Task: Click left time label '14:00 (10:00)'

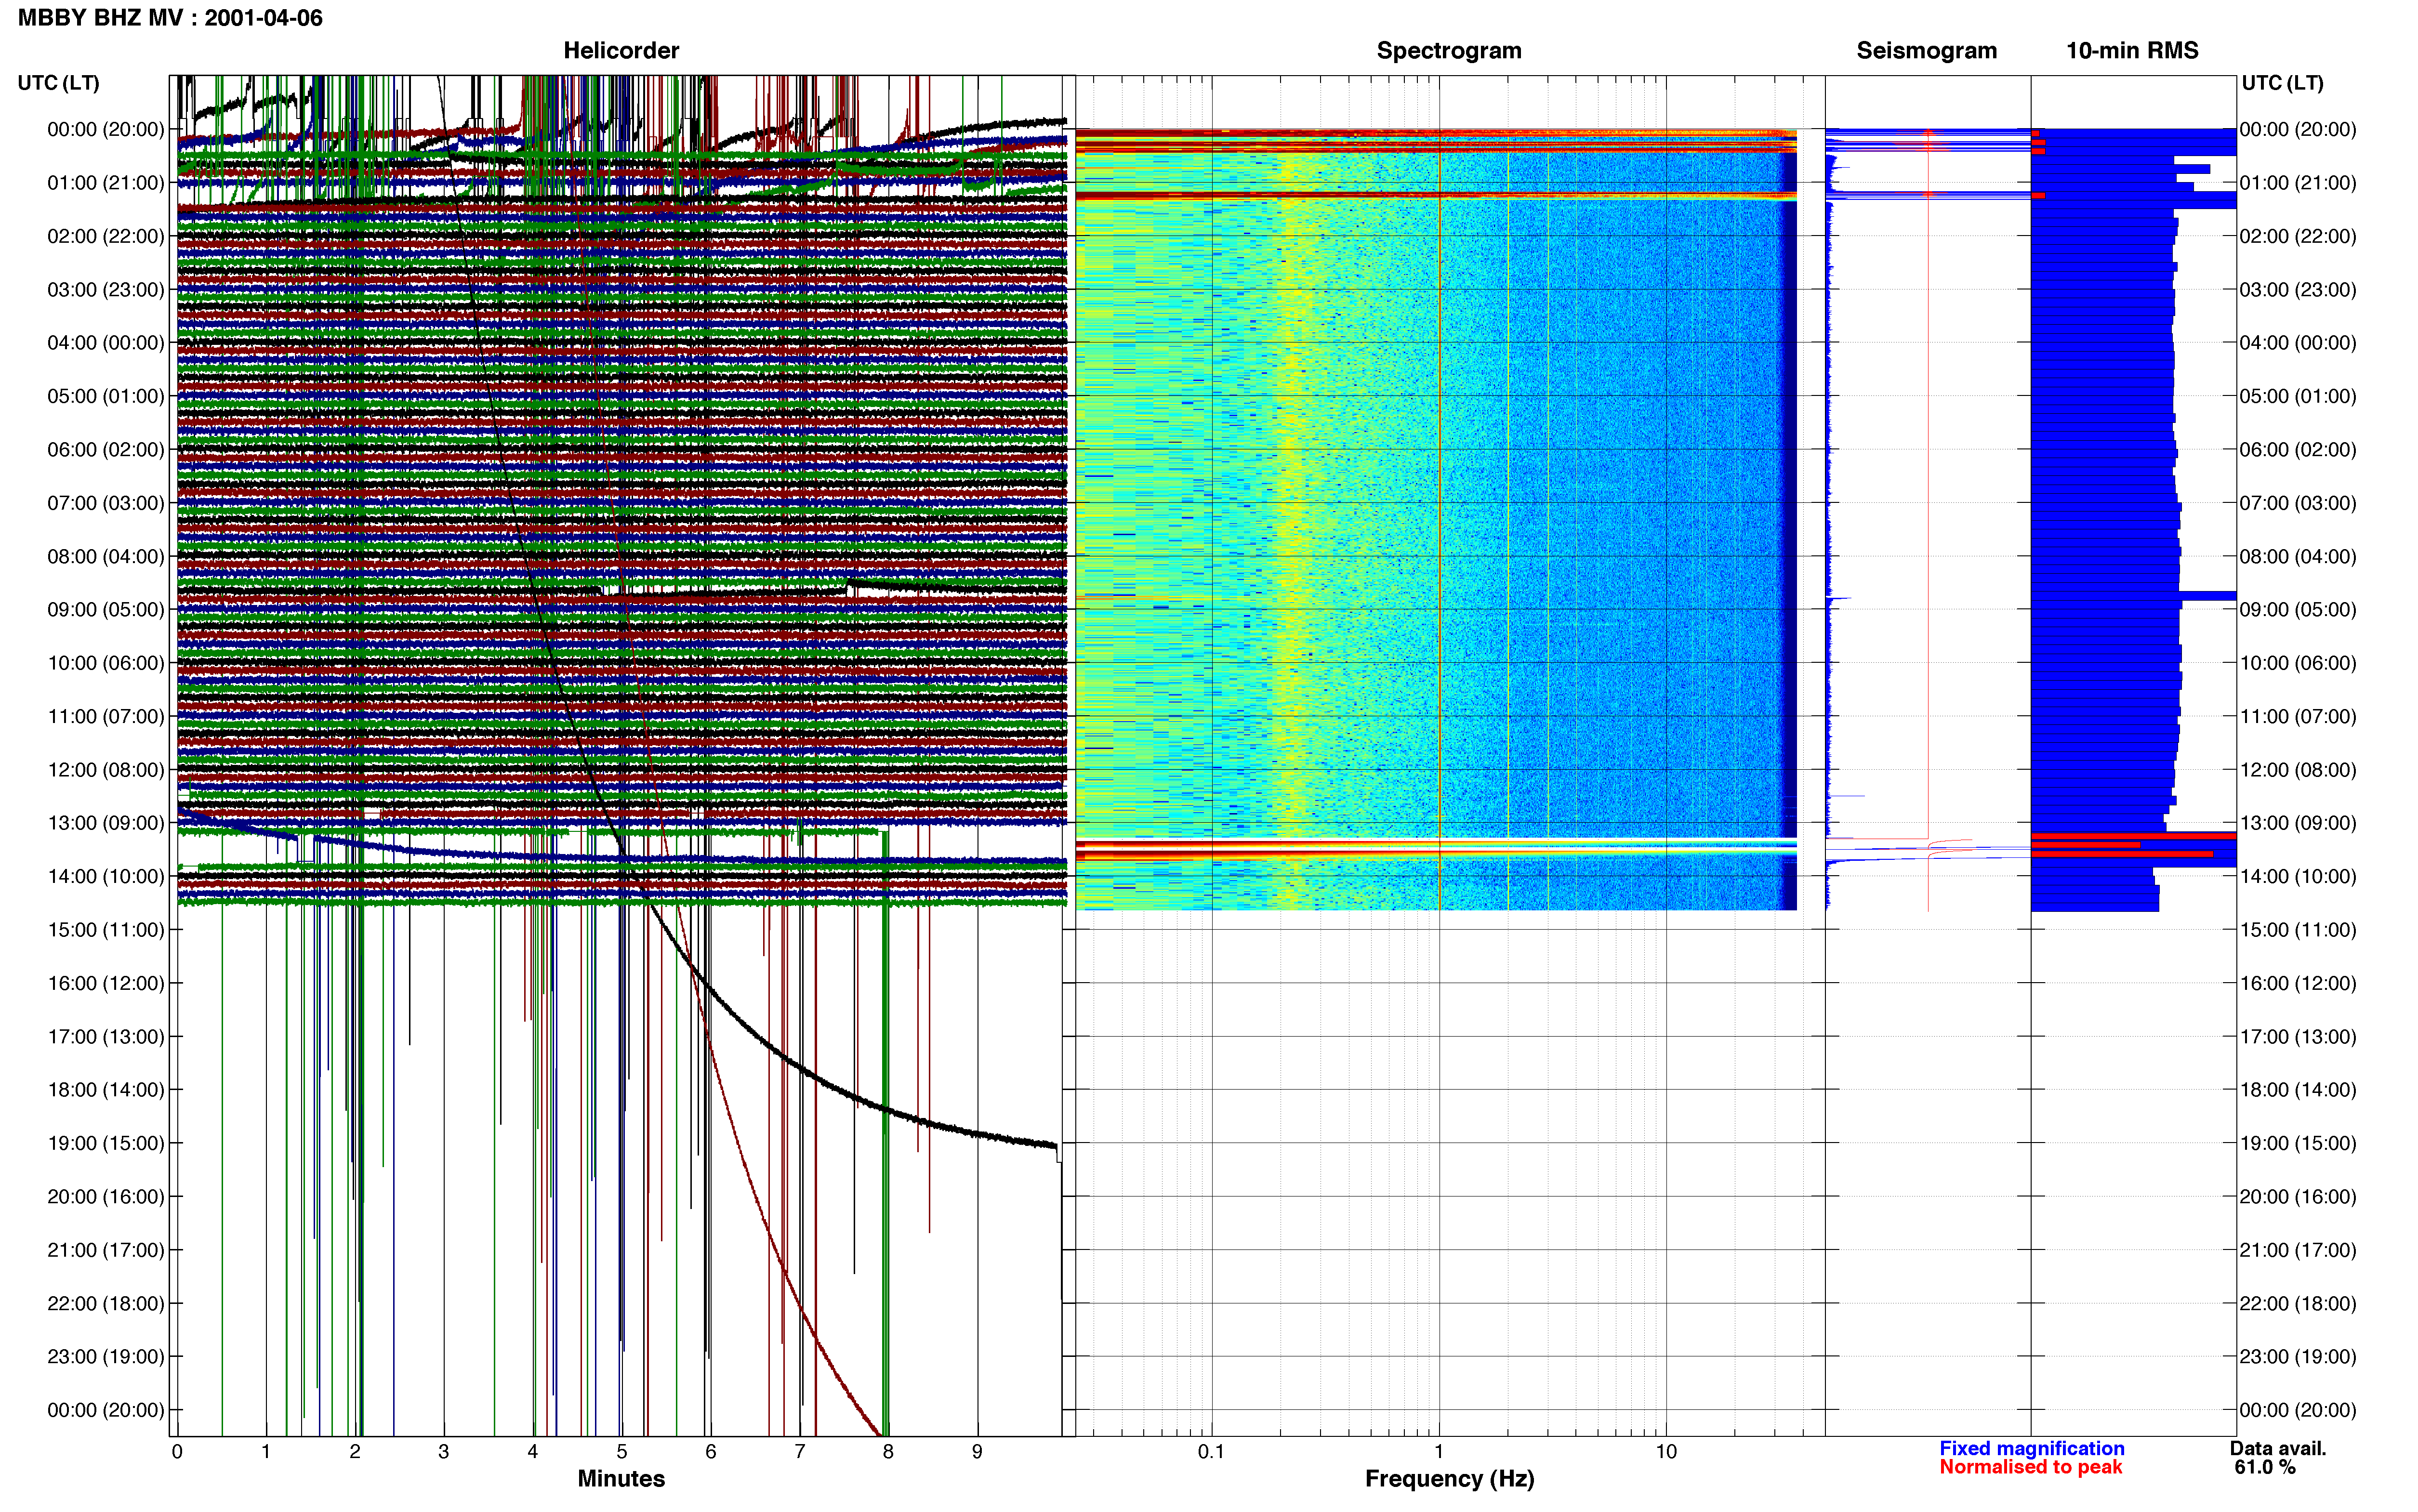Action: click(x=106, y=877)
